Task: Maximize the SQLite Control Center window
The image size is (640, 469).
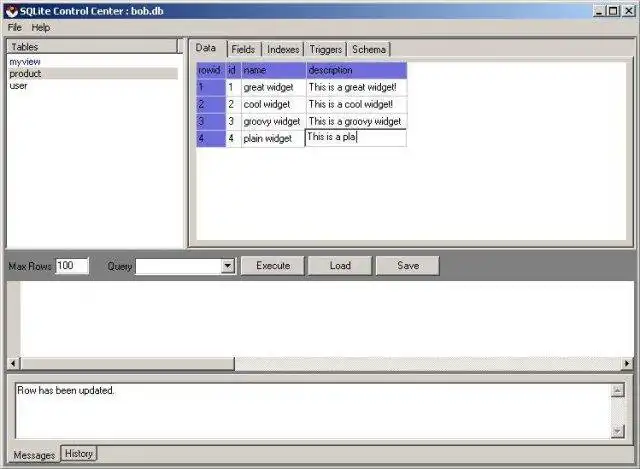Action: 613,11
